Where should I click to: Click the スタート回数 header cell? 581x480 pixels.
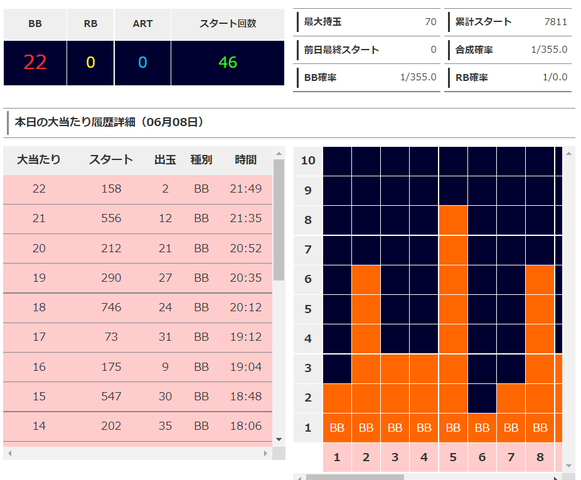(x=228, y=24)
